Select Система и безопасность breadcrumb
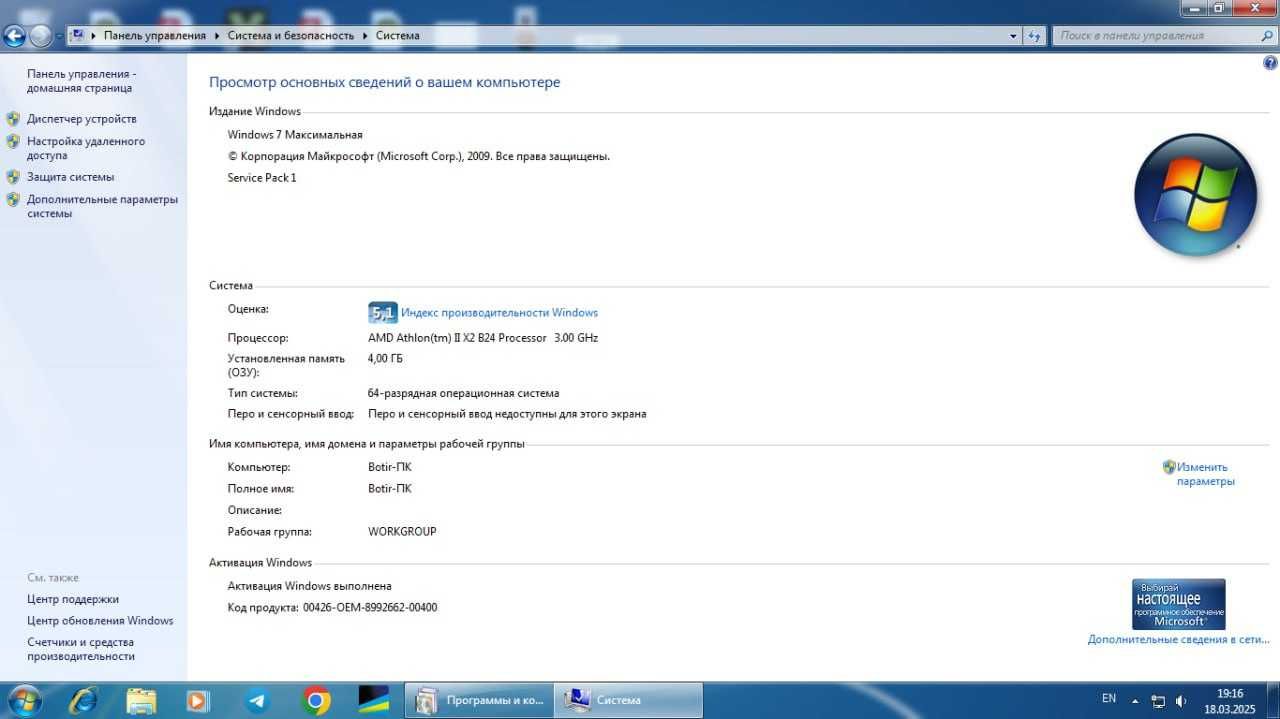 coord(291,35)
